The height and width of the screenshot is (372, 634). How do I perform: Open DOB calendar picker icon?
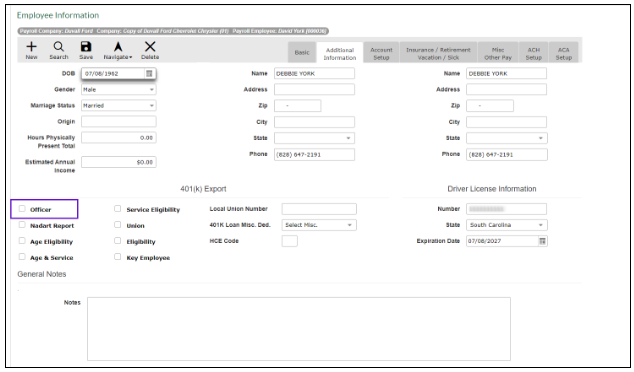149,74
